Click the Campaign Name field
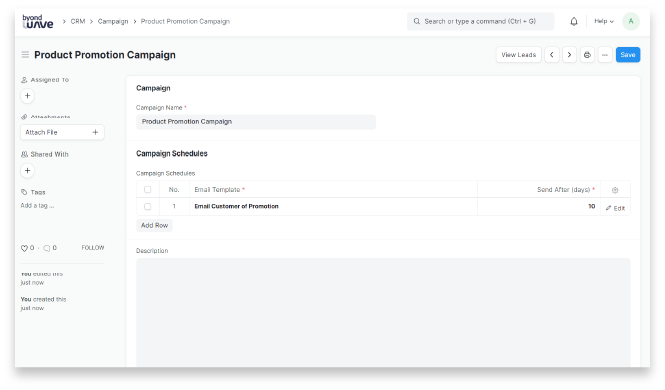 tap(256, 122)
